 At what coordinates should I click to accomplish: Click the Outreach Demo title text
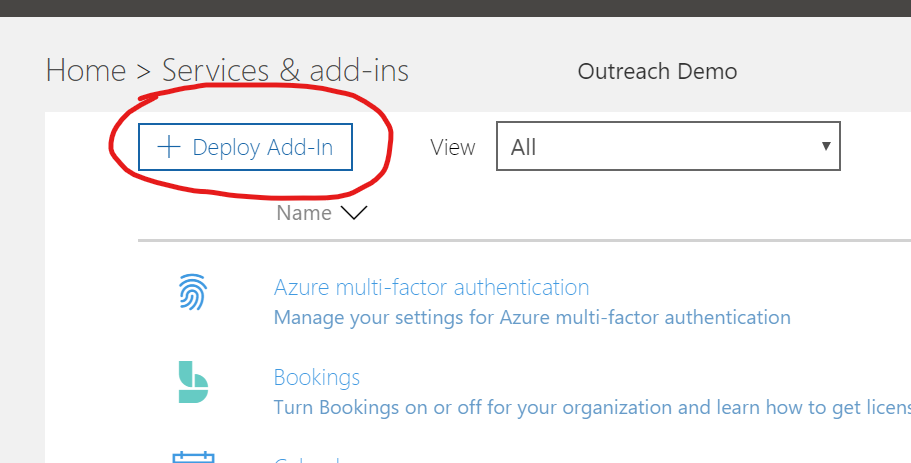pyautogui.click(x=657, y=71)
